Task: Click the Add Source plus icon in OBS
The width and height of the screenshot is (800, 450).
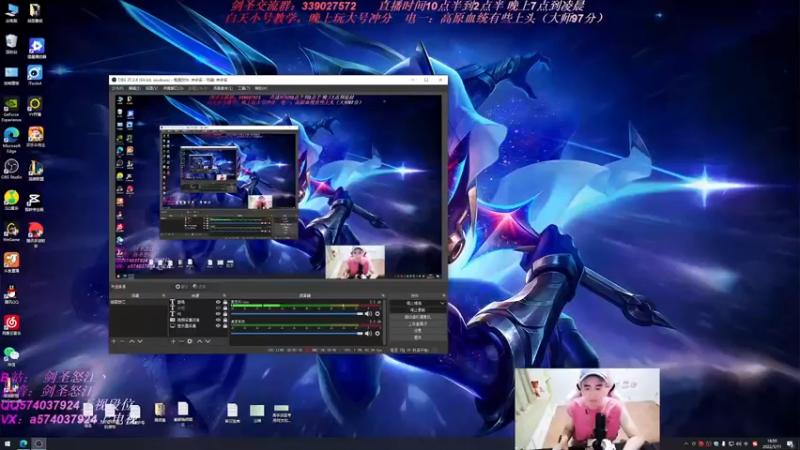Action: (173, 341)
